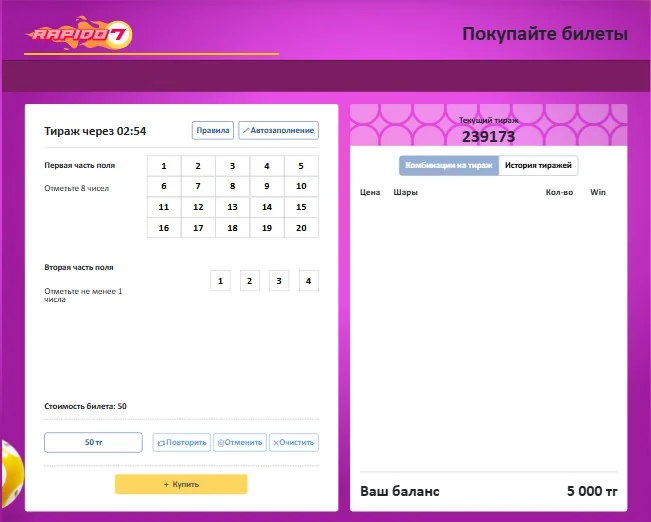Click Очистить clear button

click(x=294, y=443)
